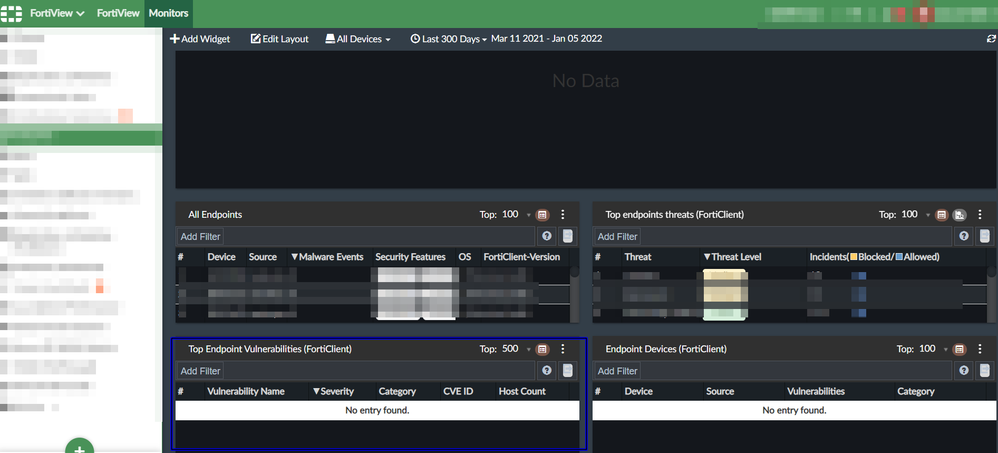Click the Add Widget button

200,39
